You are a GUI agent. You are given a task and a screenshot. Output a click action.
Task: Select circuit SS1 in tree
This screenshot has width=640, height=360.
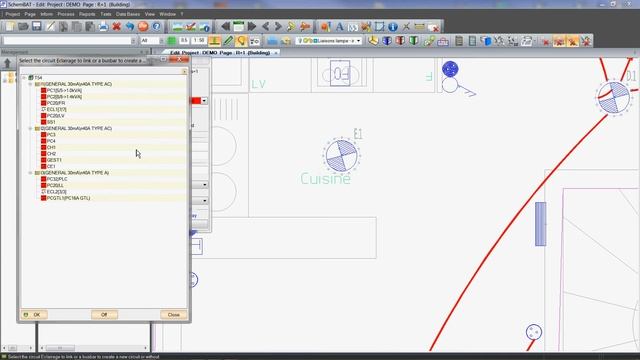coord(51,122)
